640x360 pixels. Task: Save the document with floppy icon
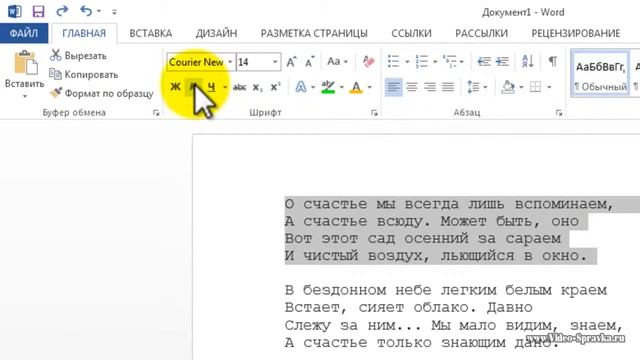click(38, 11)
